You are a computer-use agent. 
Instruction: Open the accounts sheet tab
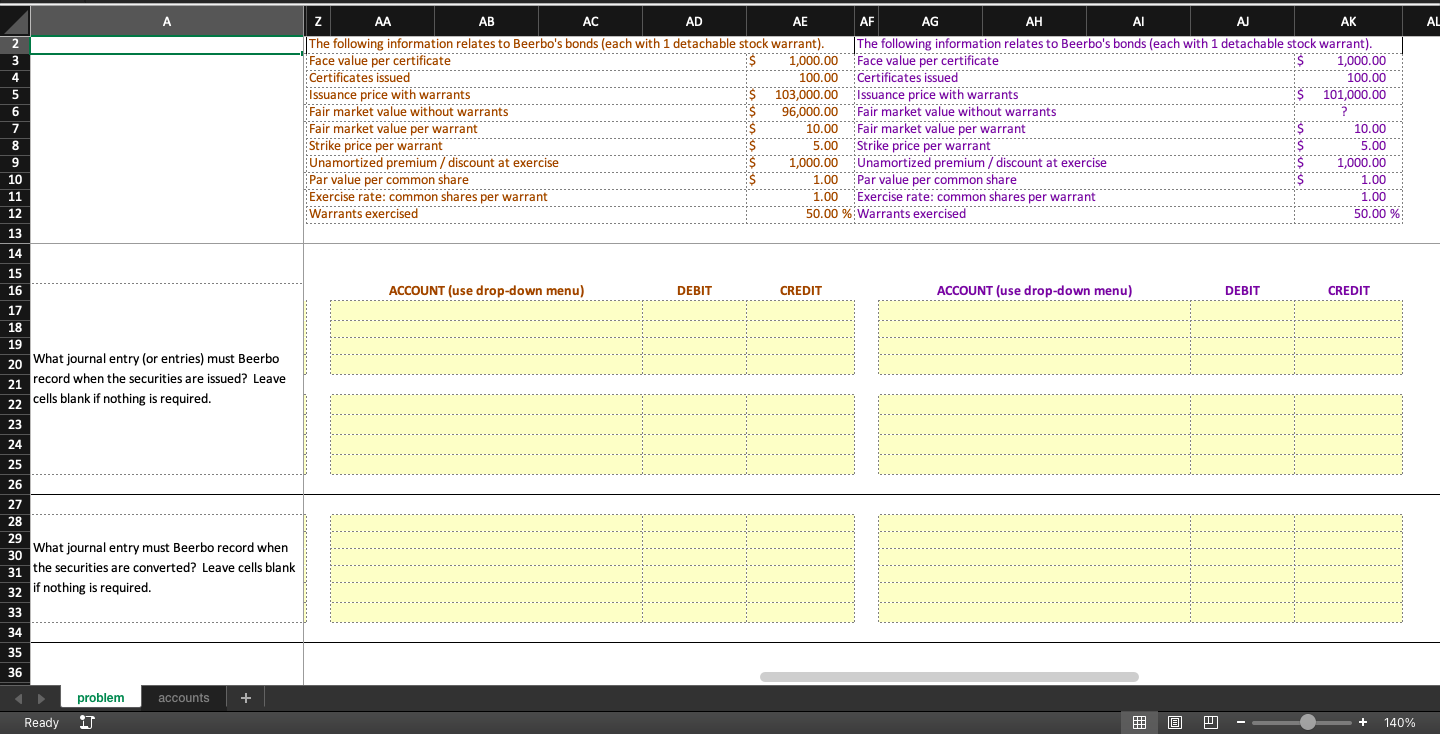click(x=184, y=698)
